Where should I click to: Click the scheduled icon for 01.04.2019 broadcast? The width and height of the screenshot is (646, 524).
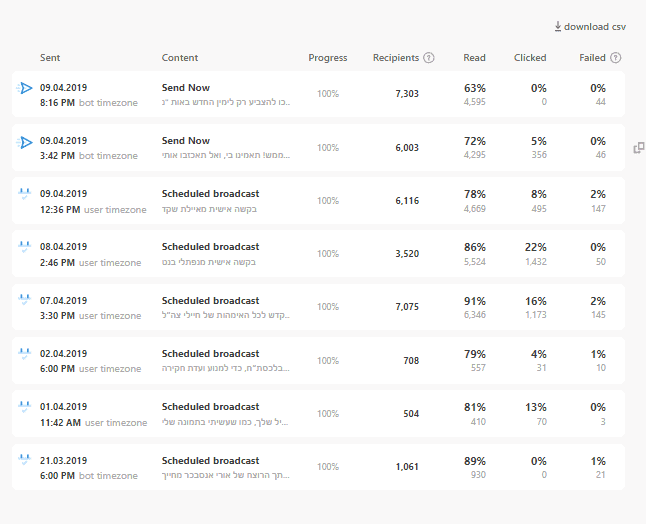[x=25, y=407]
